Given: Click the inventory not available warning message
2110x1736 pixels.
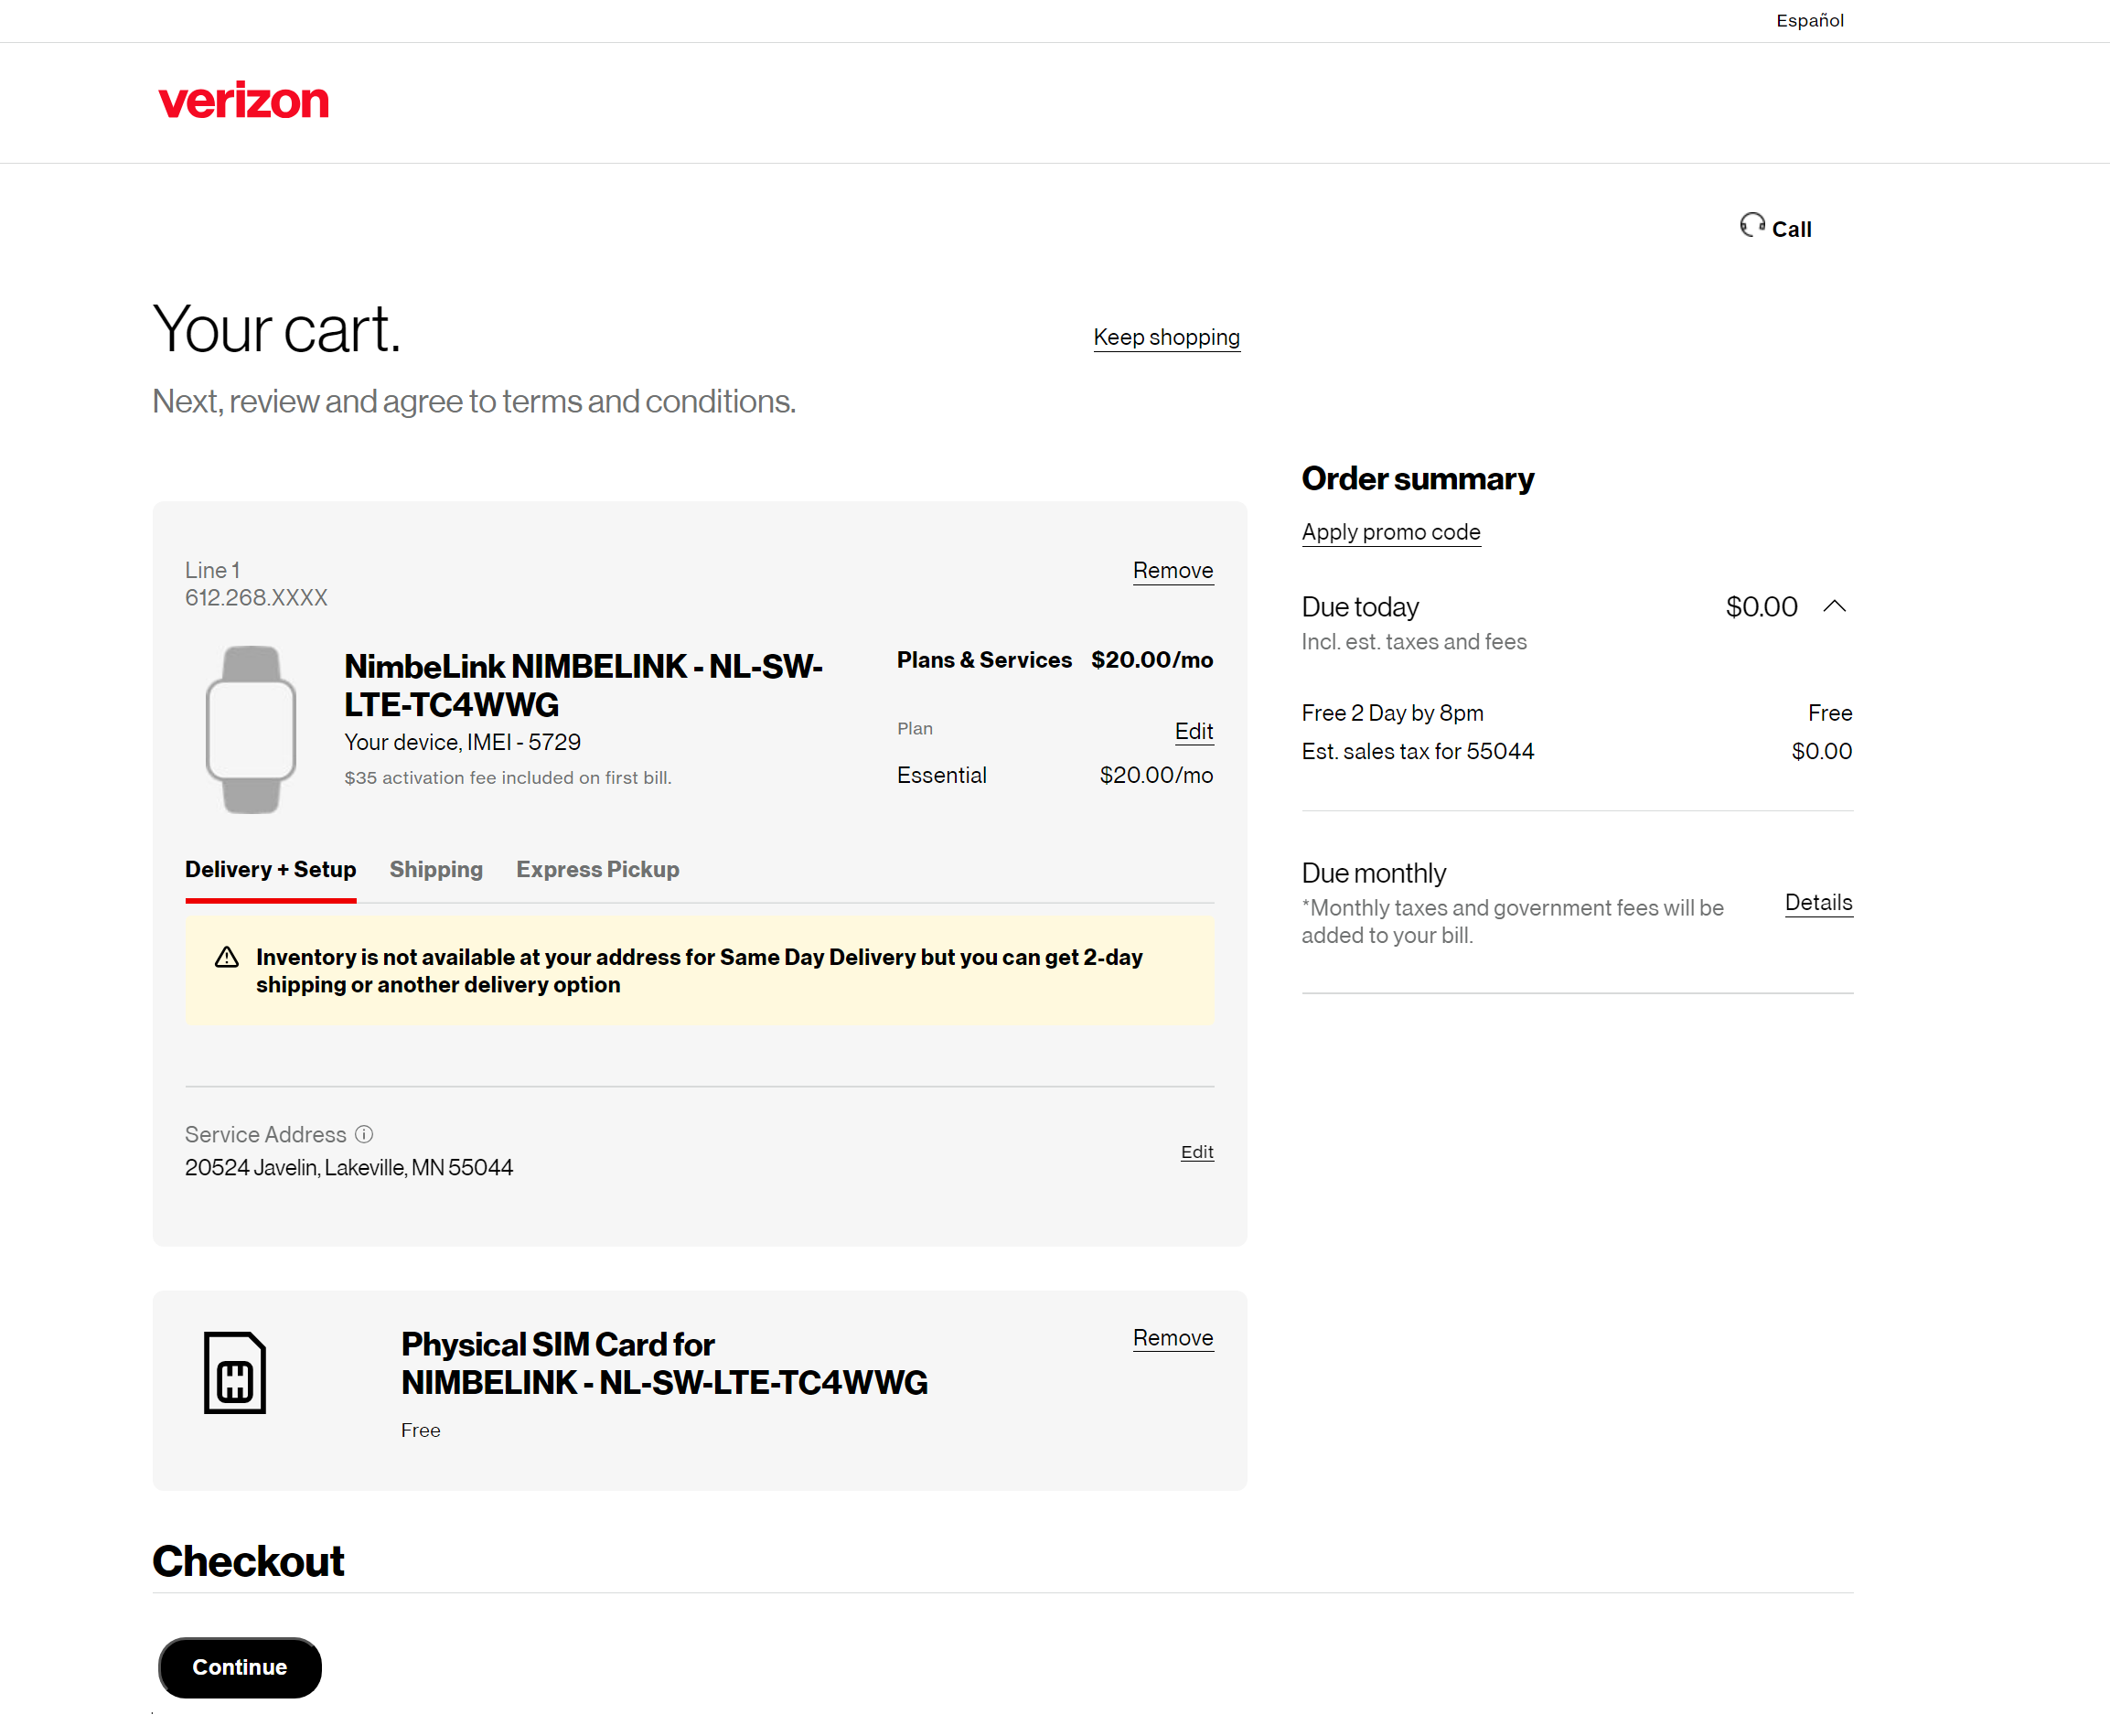Looking at the screenshot, I should [x=699, y=971].
